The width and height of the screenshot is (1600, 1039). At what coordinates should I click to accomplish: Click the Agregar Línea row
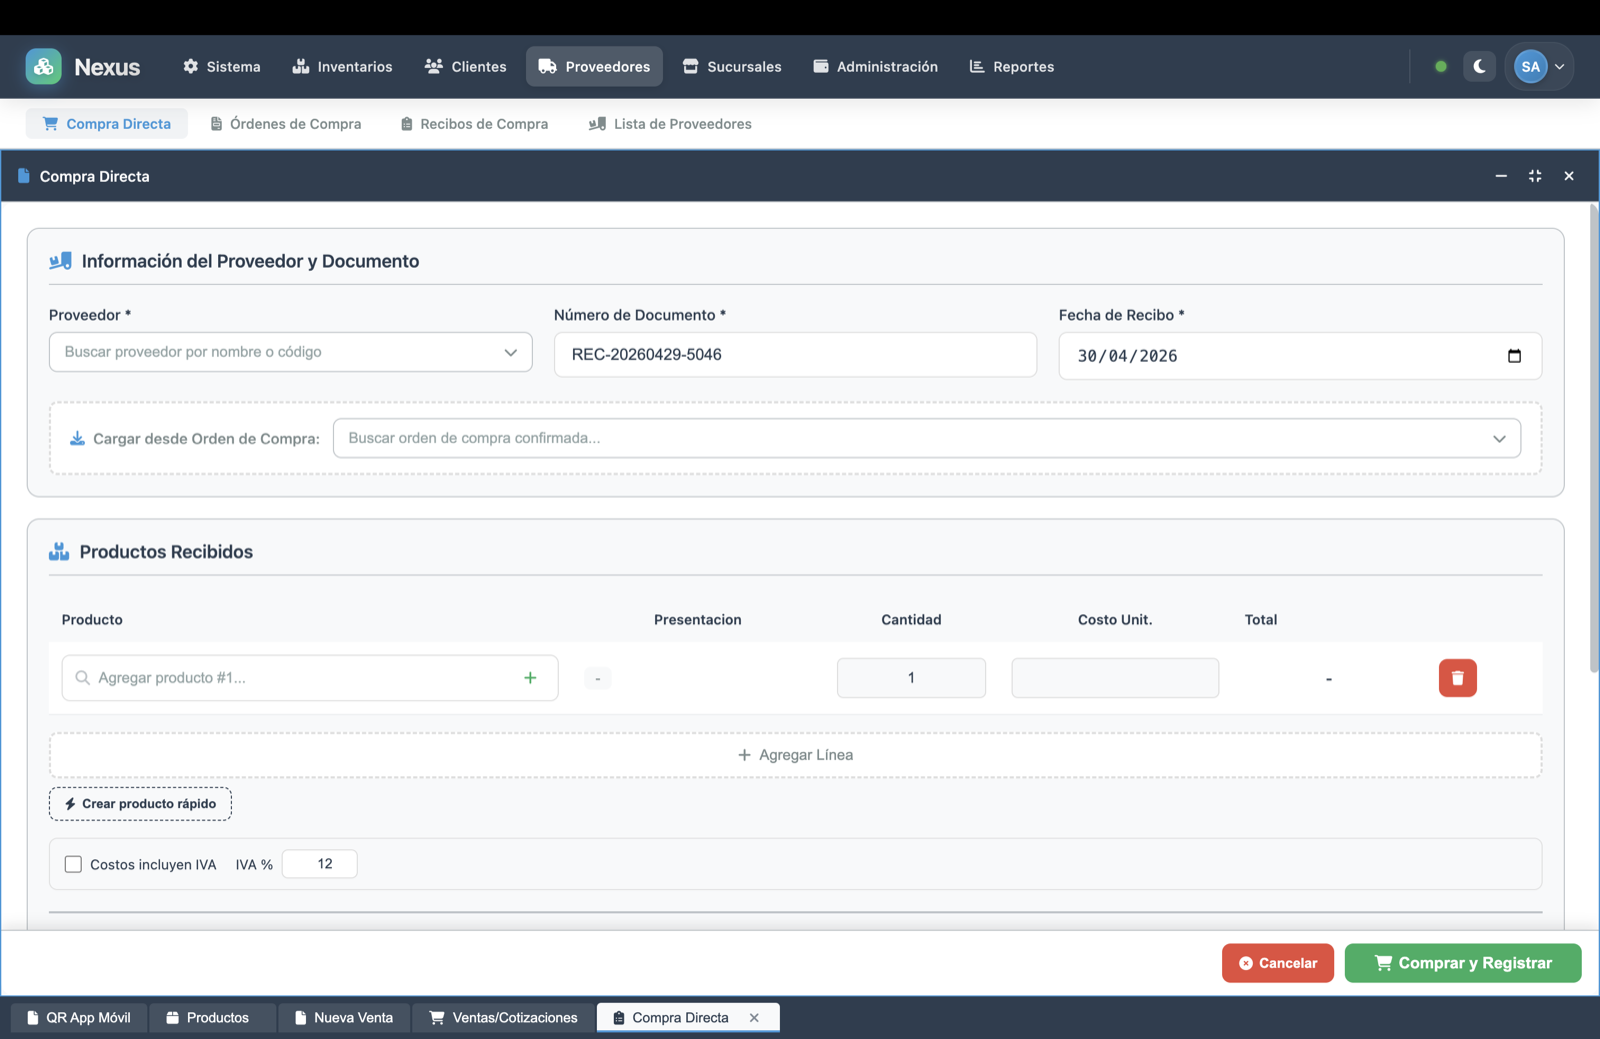(795, 754)
